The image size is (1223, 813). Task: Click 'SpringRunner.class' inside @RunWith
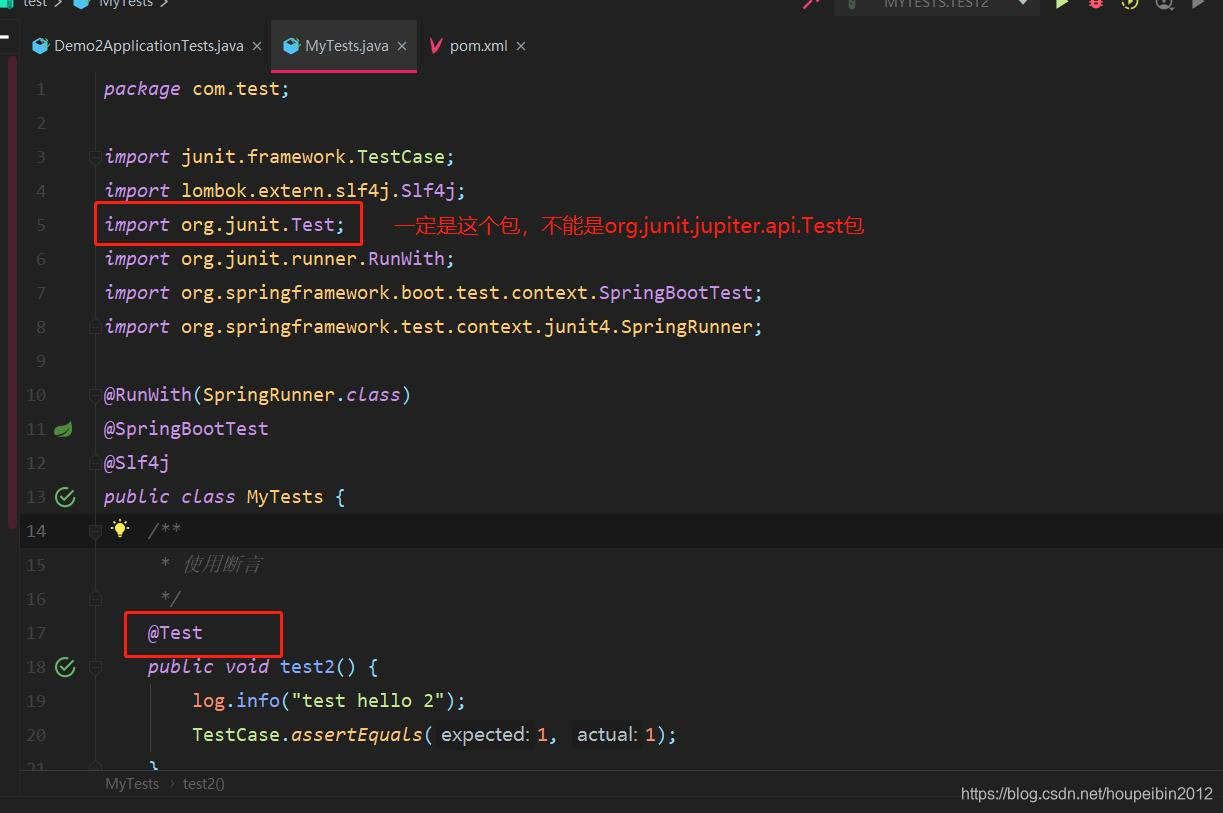click(301, 395)
